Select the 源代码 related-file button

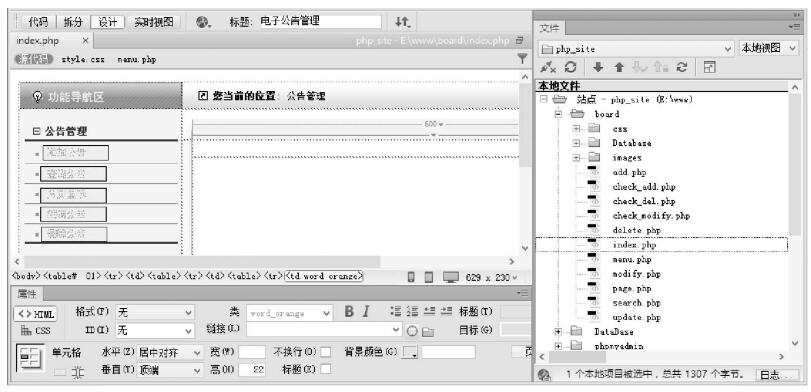[x=34, y=59]
